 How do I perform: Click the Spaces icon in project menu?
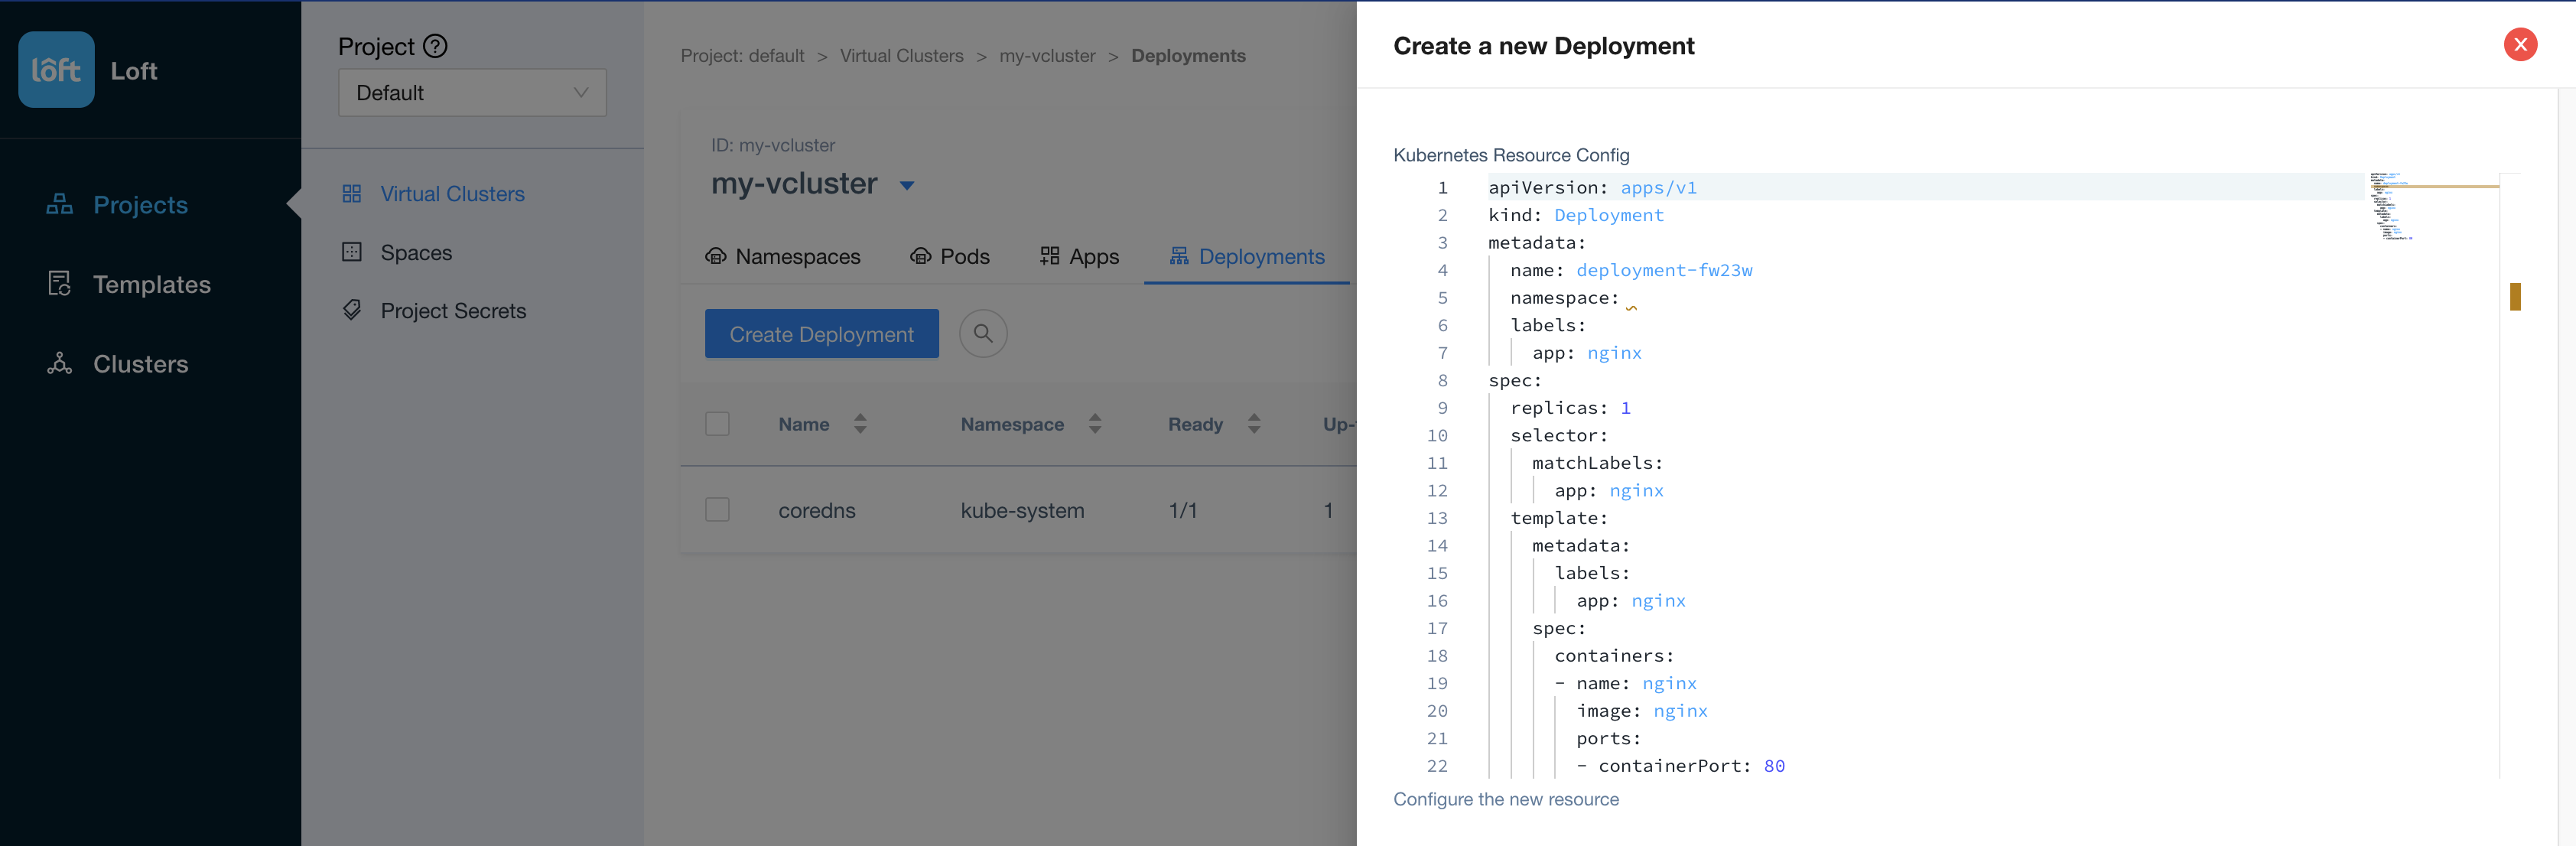[x=352, y=252]
